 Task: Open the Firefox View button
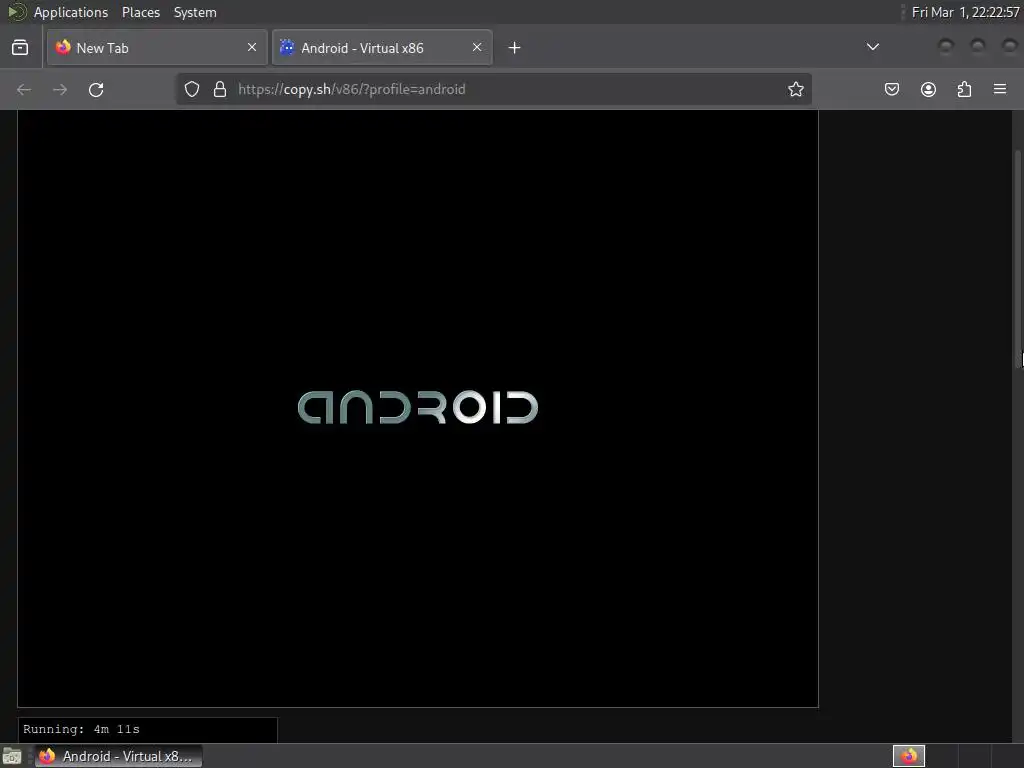[20, 48]
